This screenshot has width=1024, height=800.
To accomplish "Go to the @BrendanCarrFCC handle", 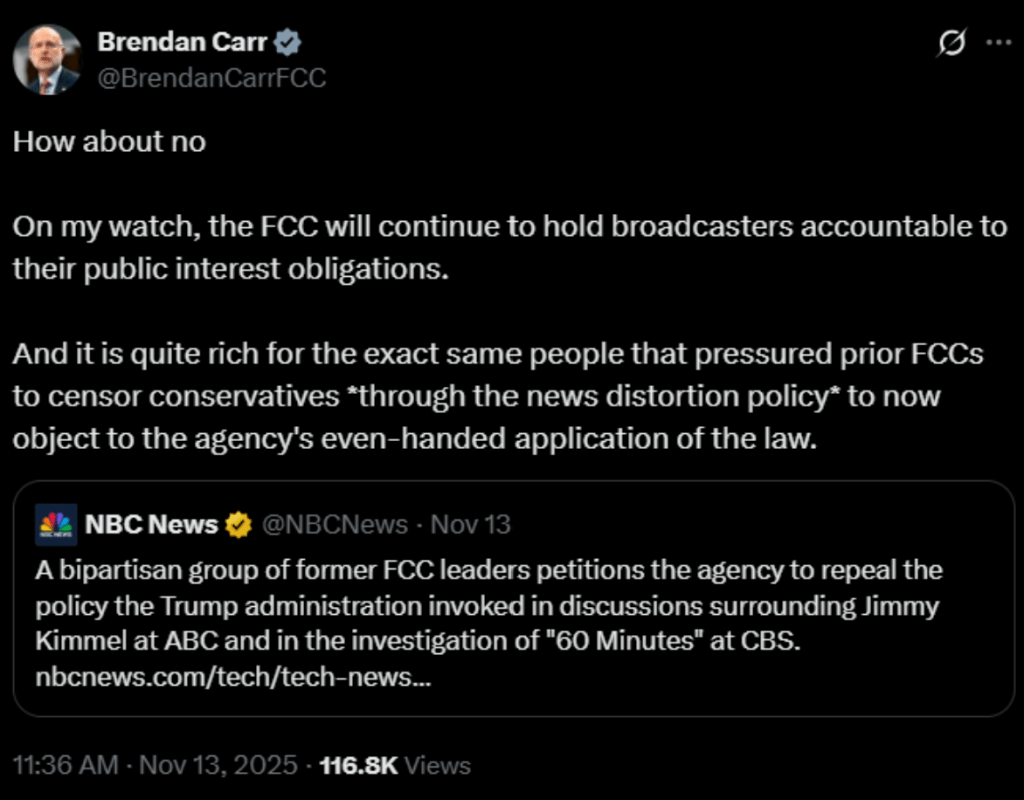I will click(x=211, y=77).
